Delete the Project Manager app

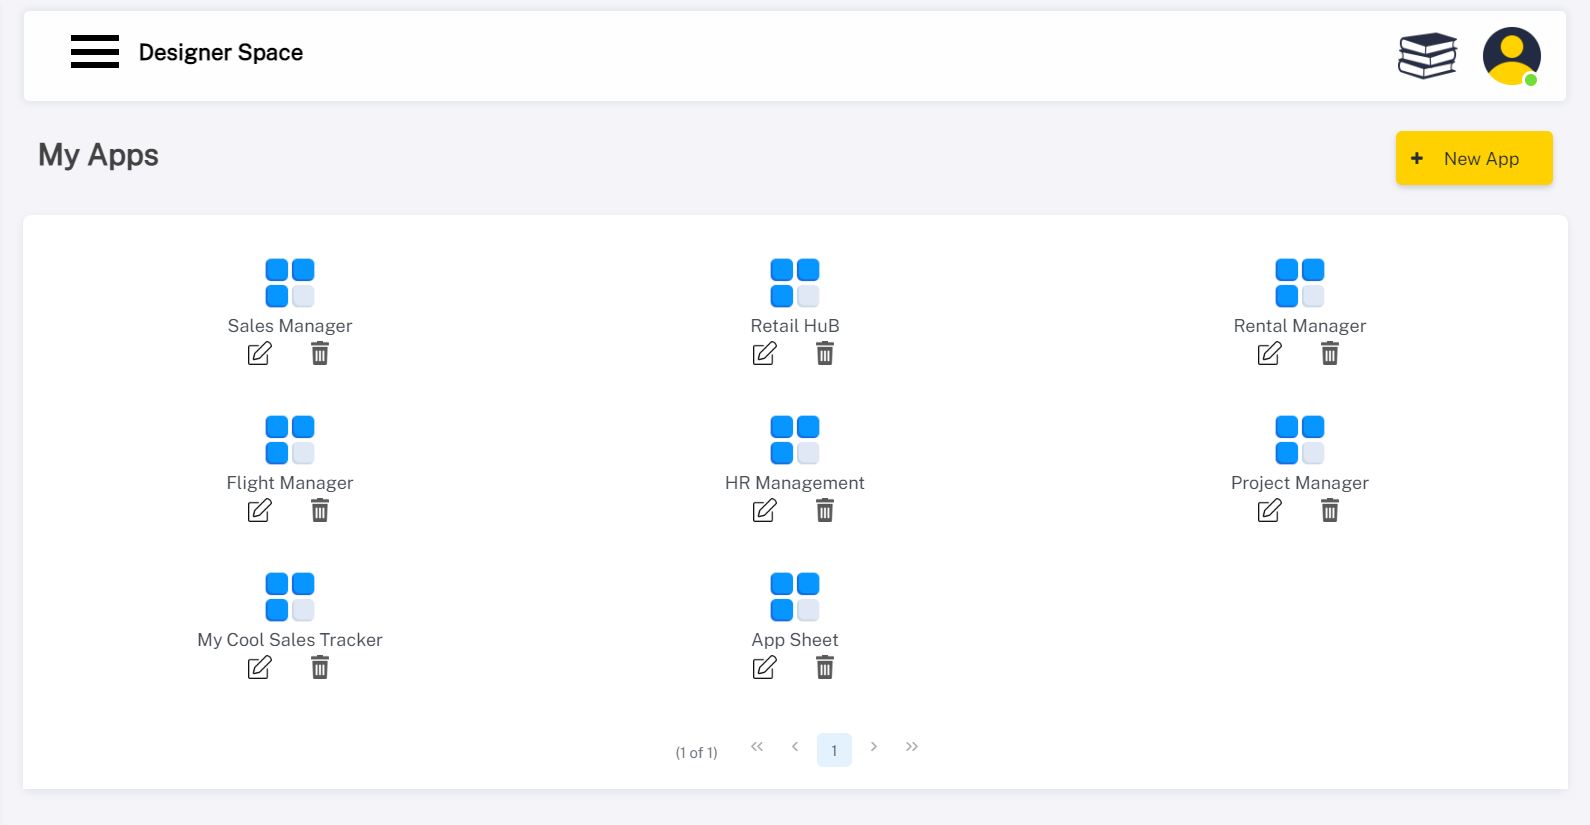click(1330, 511)
